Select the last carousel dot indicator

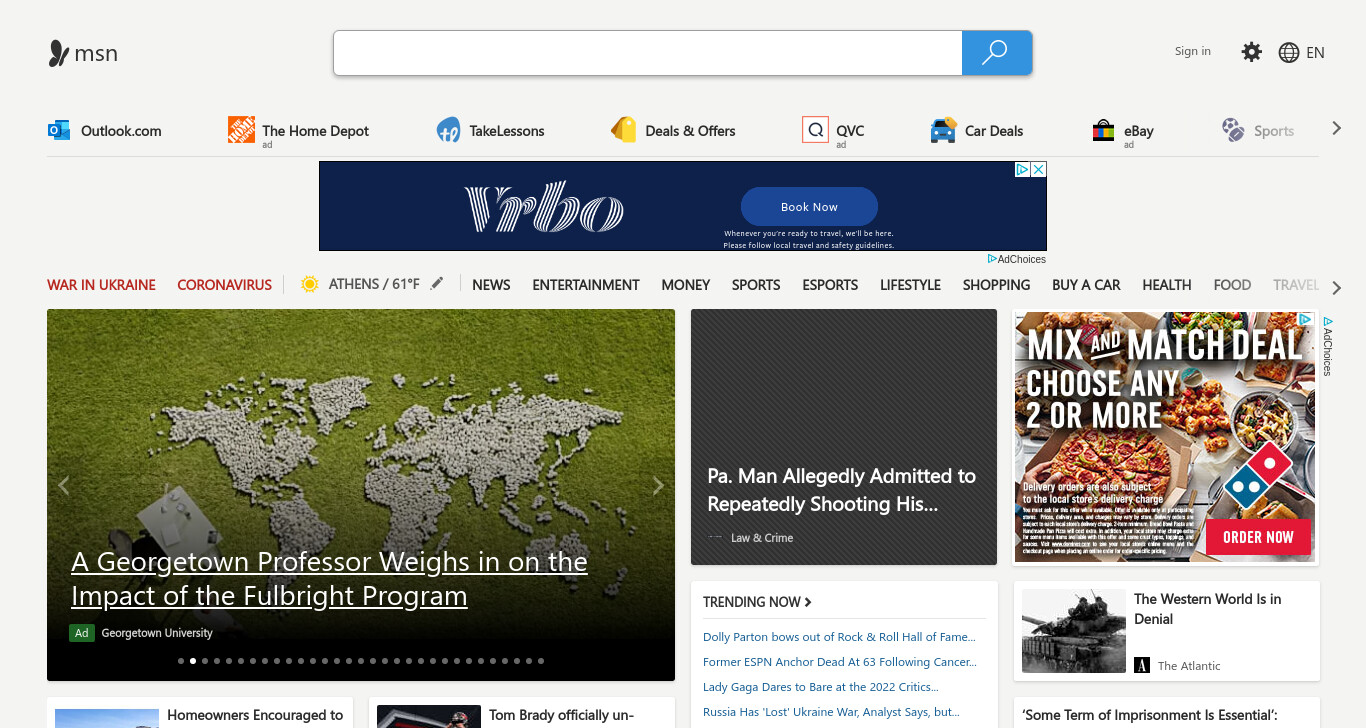(x=541, y=661)
